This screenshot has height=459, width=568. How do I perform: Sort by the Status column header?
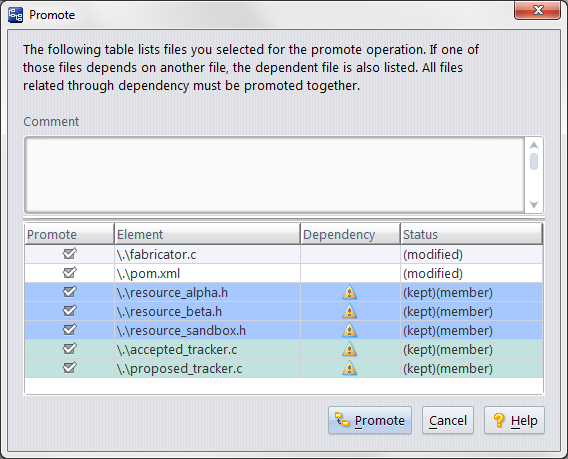(471, 234)
